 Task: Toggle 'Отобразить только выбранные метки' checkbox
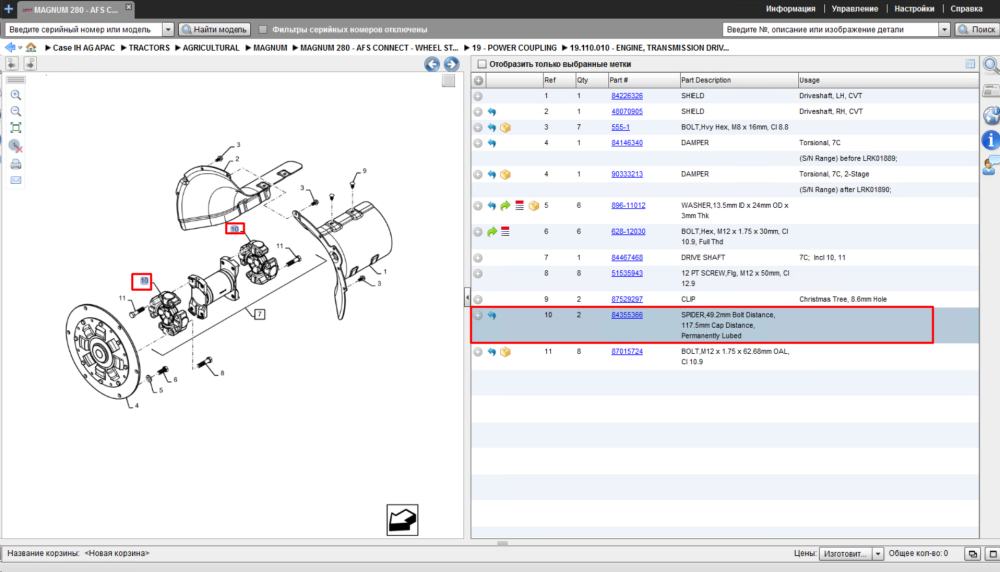click(482, 64)
